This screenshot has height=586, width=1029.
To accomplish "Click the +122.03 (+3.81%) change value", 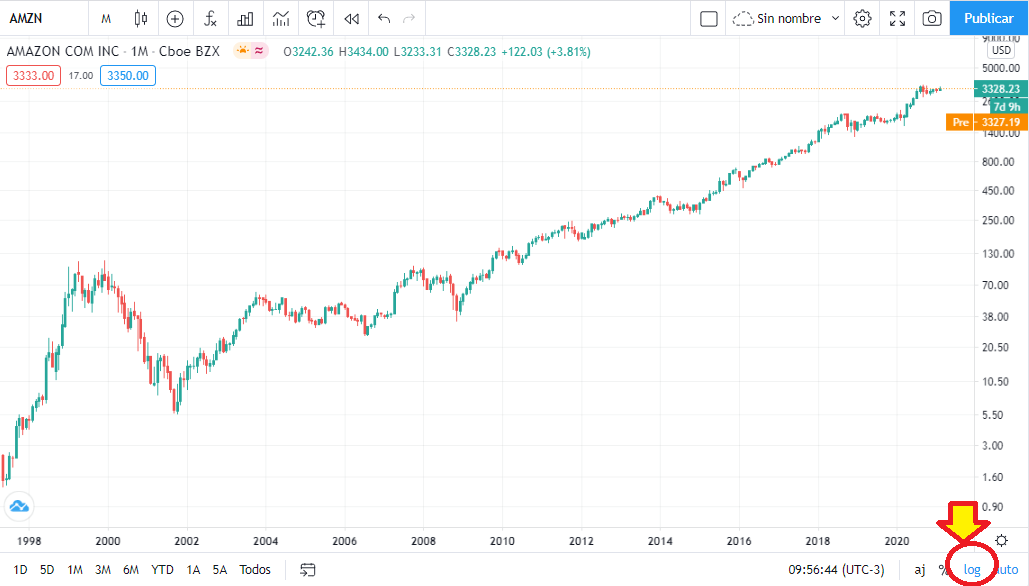I will pyautogui.click(x=546, y=52).
